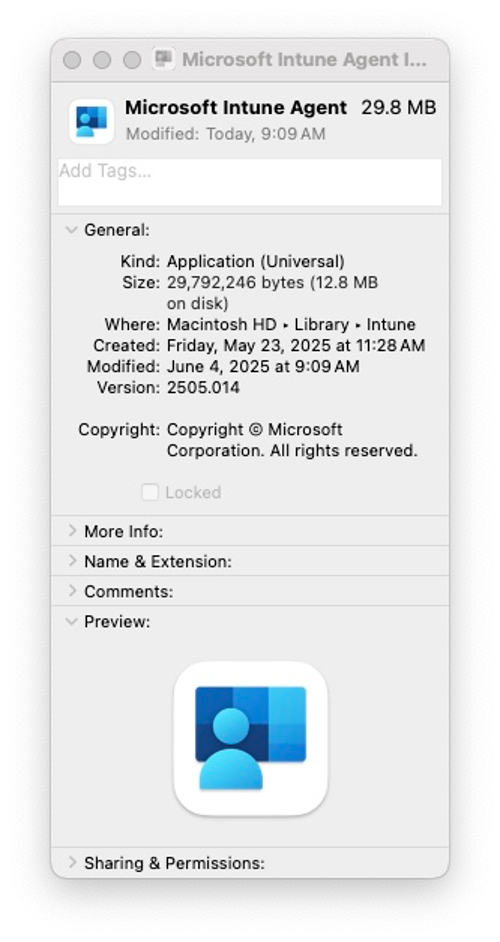This screenshot has width=500, height=942.
Task: Expand the More Info section
Action: pyautogui.click(x=72, y=530)
